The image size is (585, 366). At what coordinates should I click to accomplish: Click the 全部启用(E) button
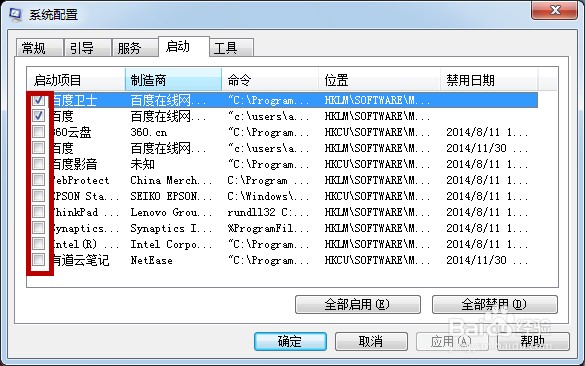[357, 304]
